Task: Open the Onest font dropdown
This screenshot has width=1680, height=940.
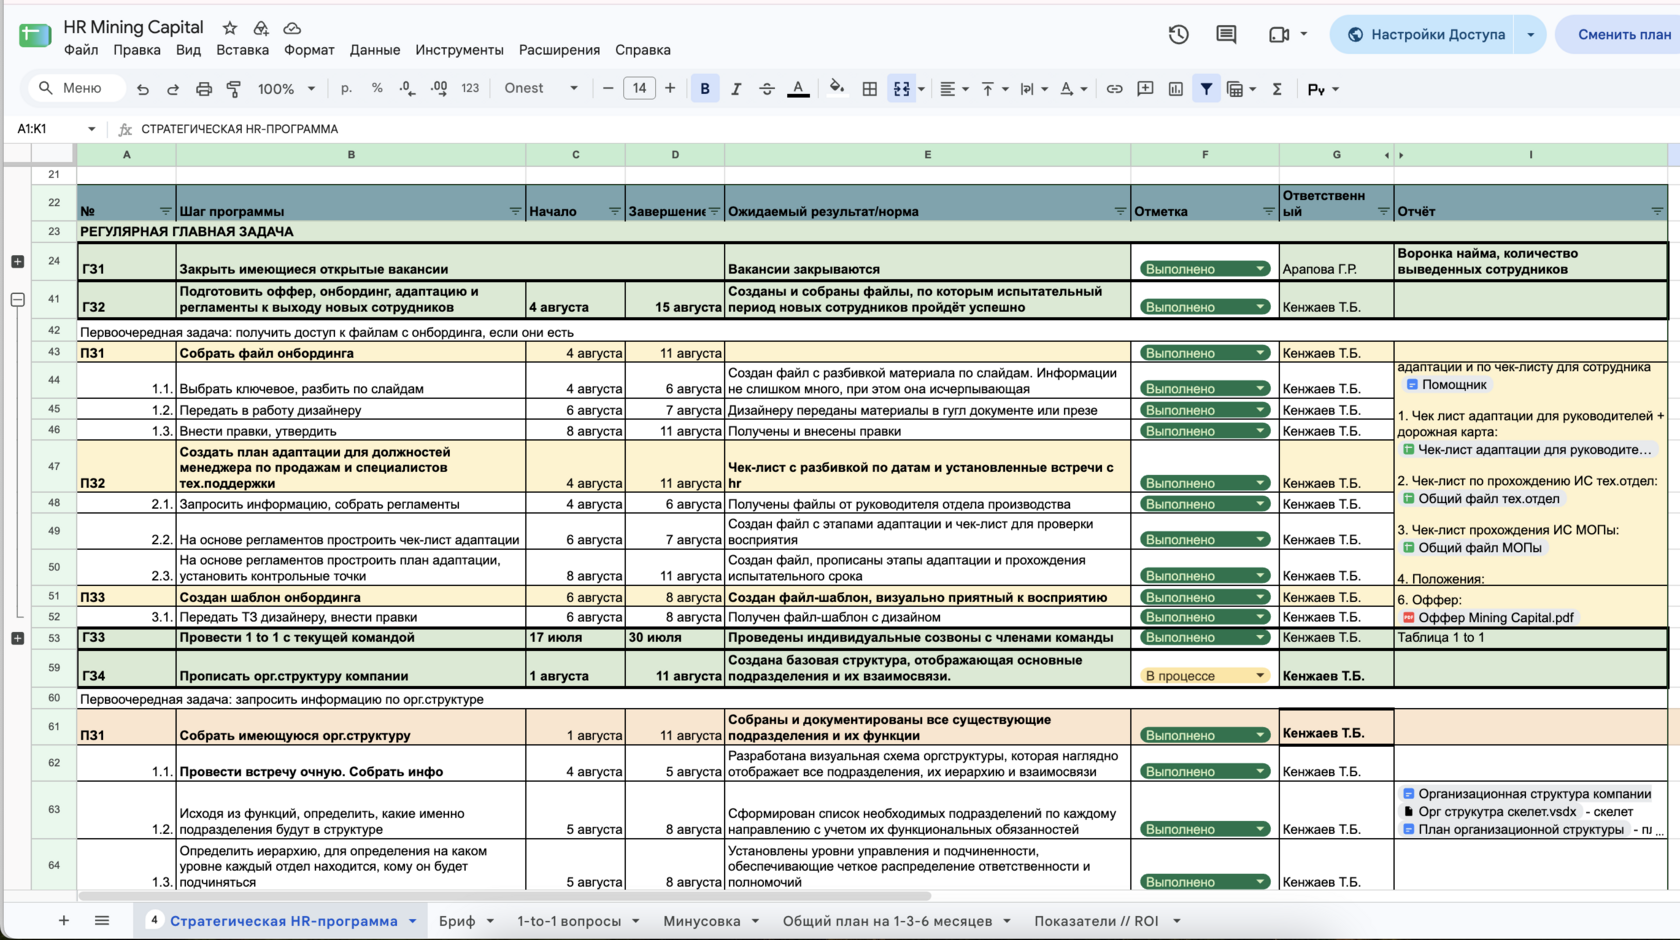Action: coord(541,89)
